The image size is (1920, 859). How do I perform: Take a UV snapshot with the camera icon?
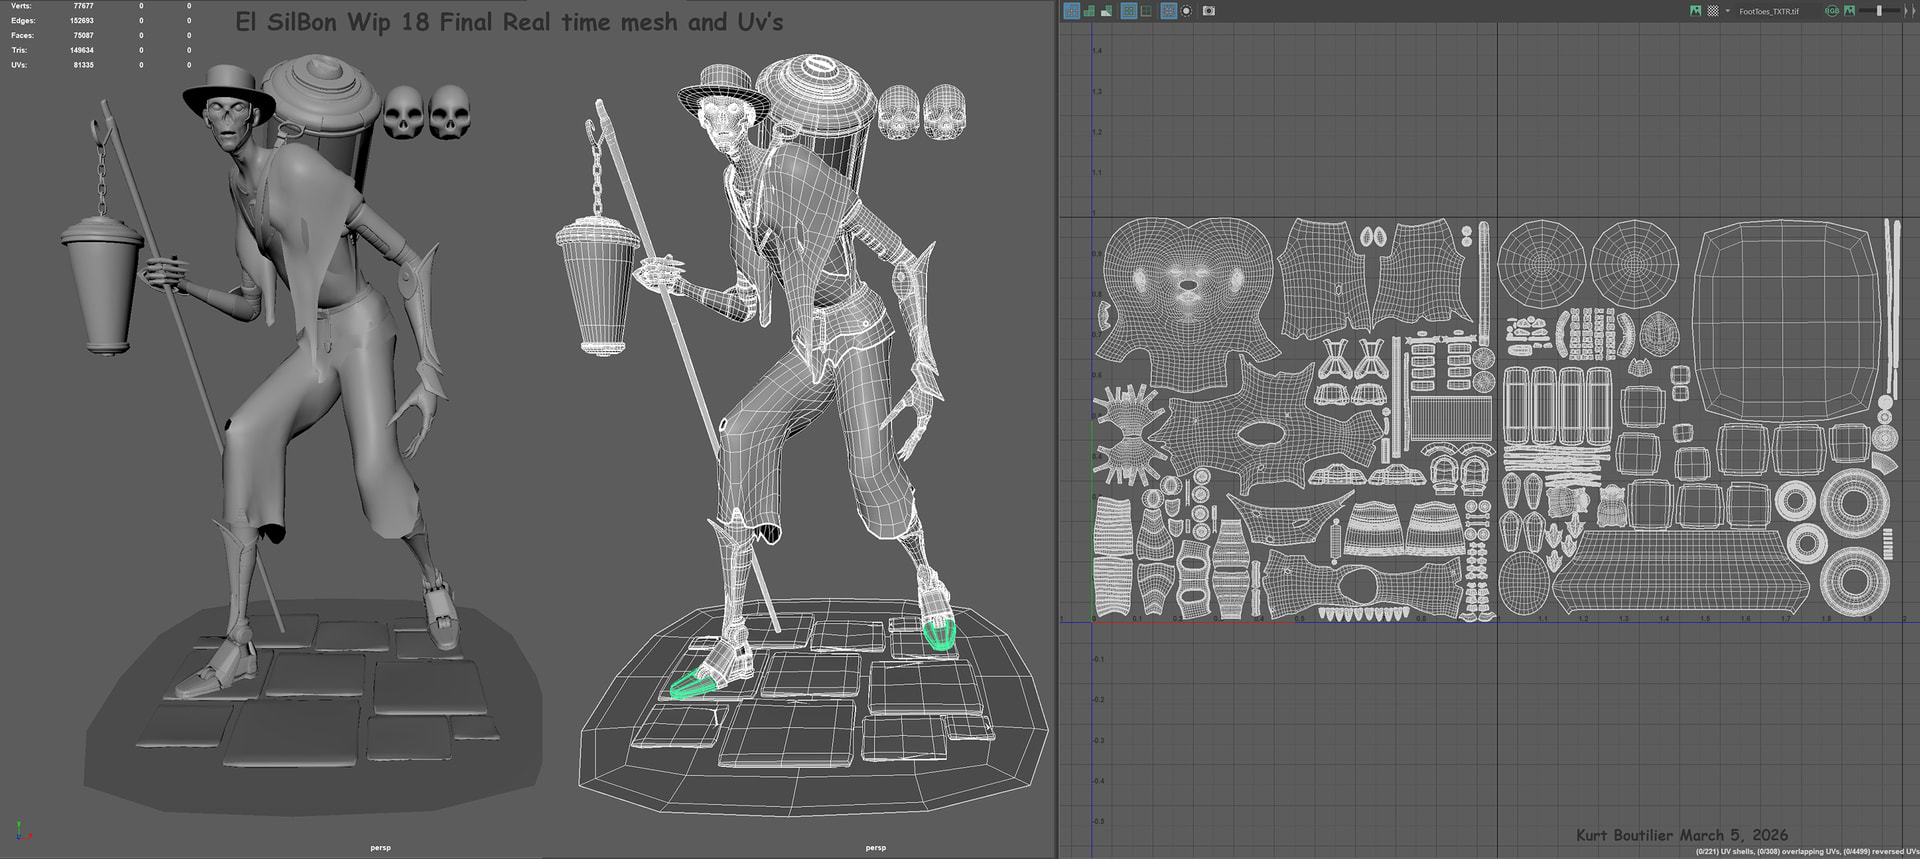pos(1209,11)
